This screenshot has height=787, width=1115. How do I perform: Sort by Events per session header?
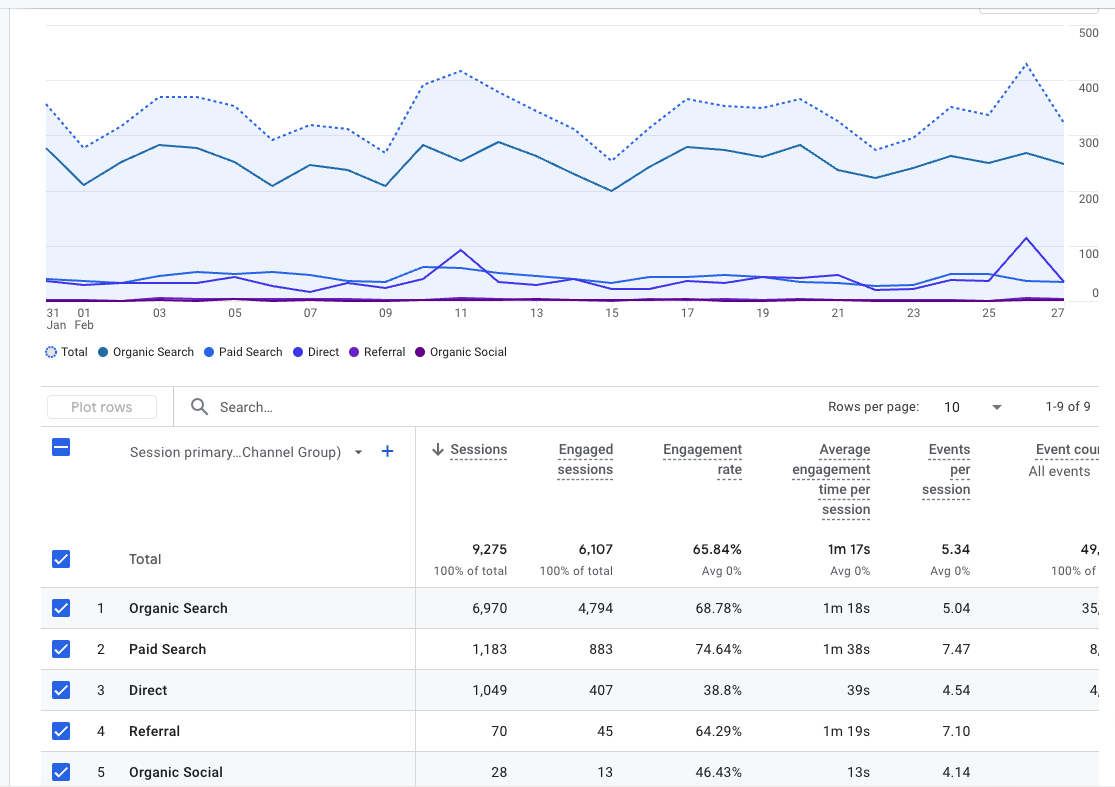946,469
